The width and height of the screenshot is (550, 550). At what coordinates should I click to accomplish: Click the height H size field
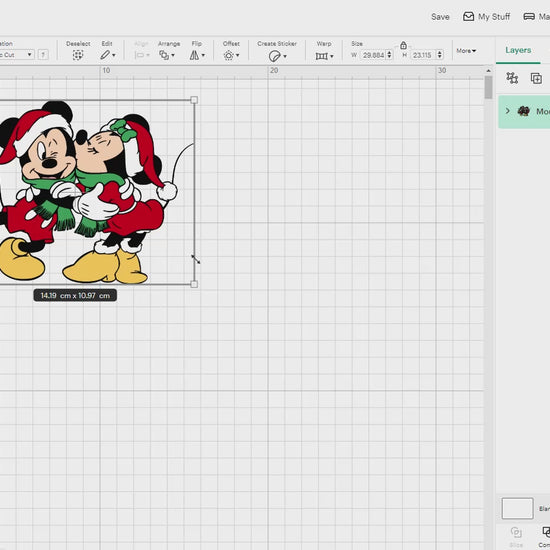point(423,55)
